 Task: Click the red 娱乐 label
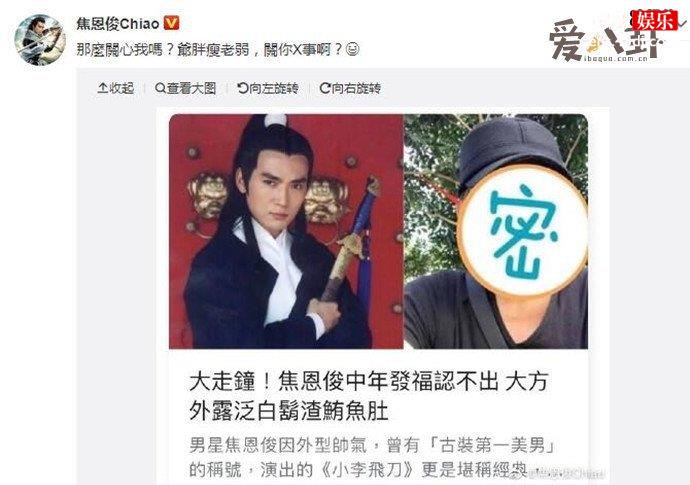[654, 20]
